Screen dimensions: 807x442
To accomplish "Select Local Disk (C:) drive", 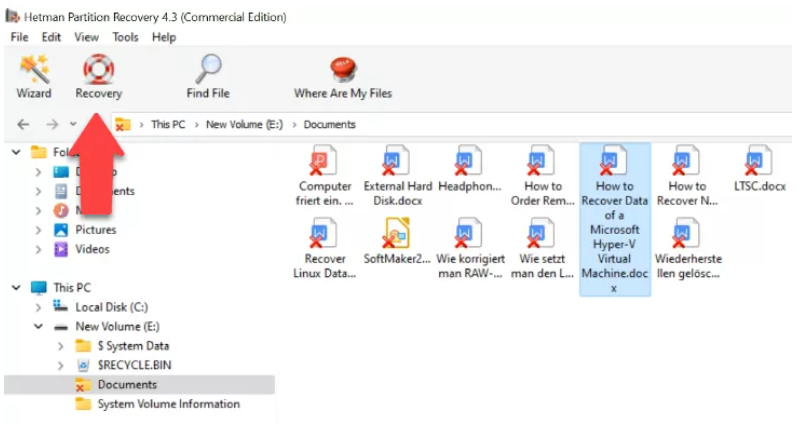I will [112, 307].
